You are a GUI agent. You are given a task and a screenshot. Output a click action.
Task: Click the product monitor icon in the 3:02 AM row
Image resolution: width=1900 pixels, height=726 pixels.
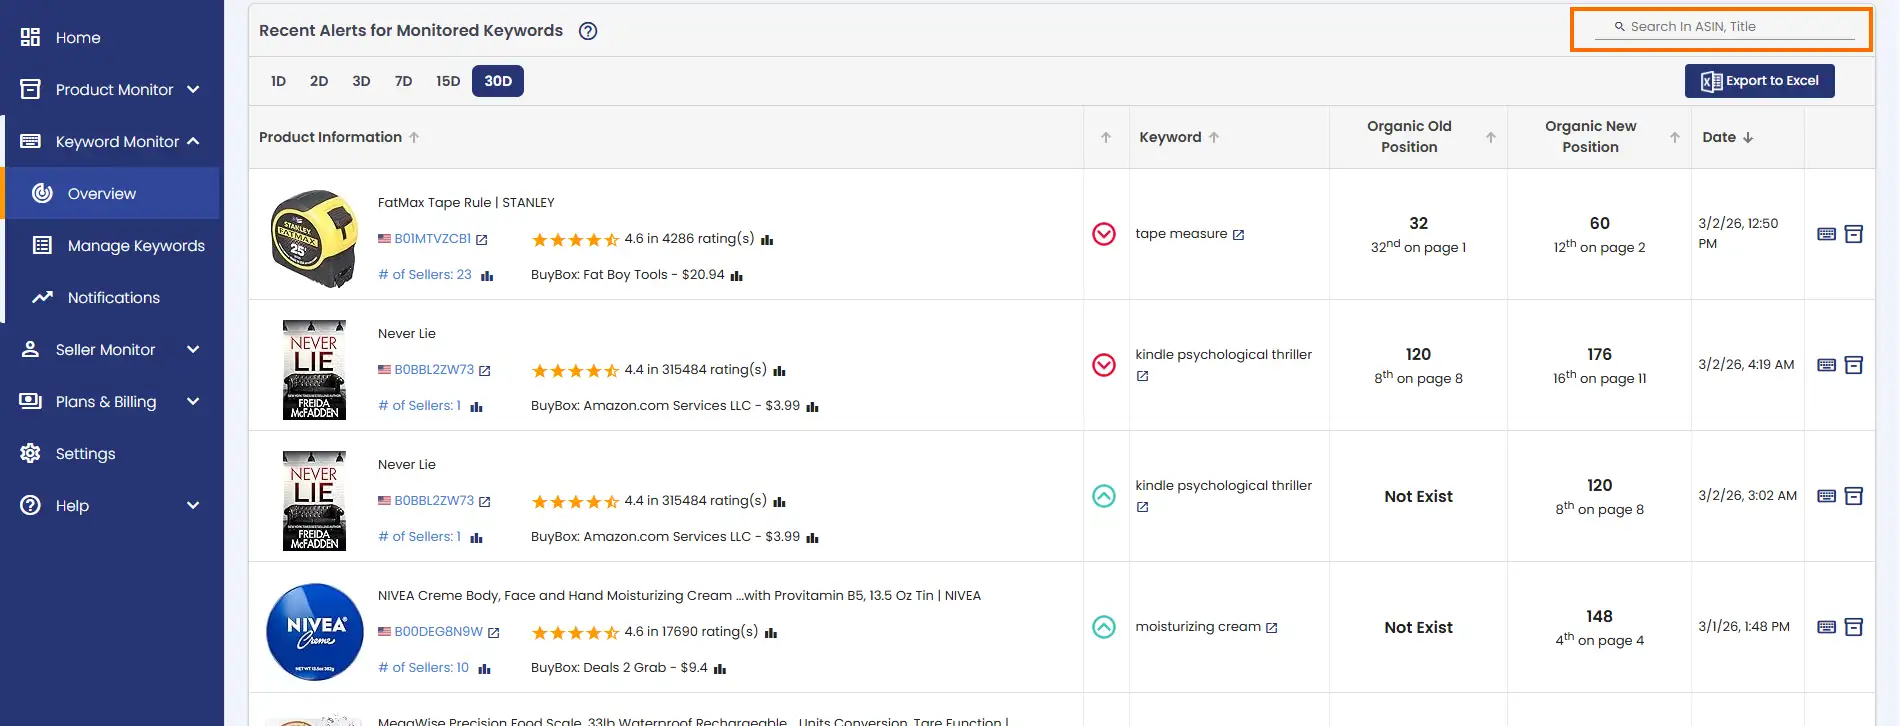pyautogui.click(x=1853, y=496)
